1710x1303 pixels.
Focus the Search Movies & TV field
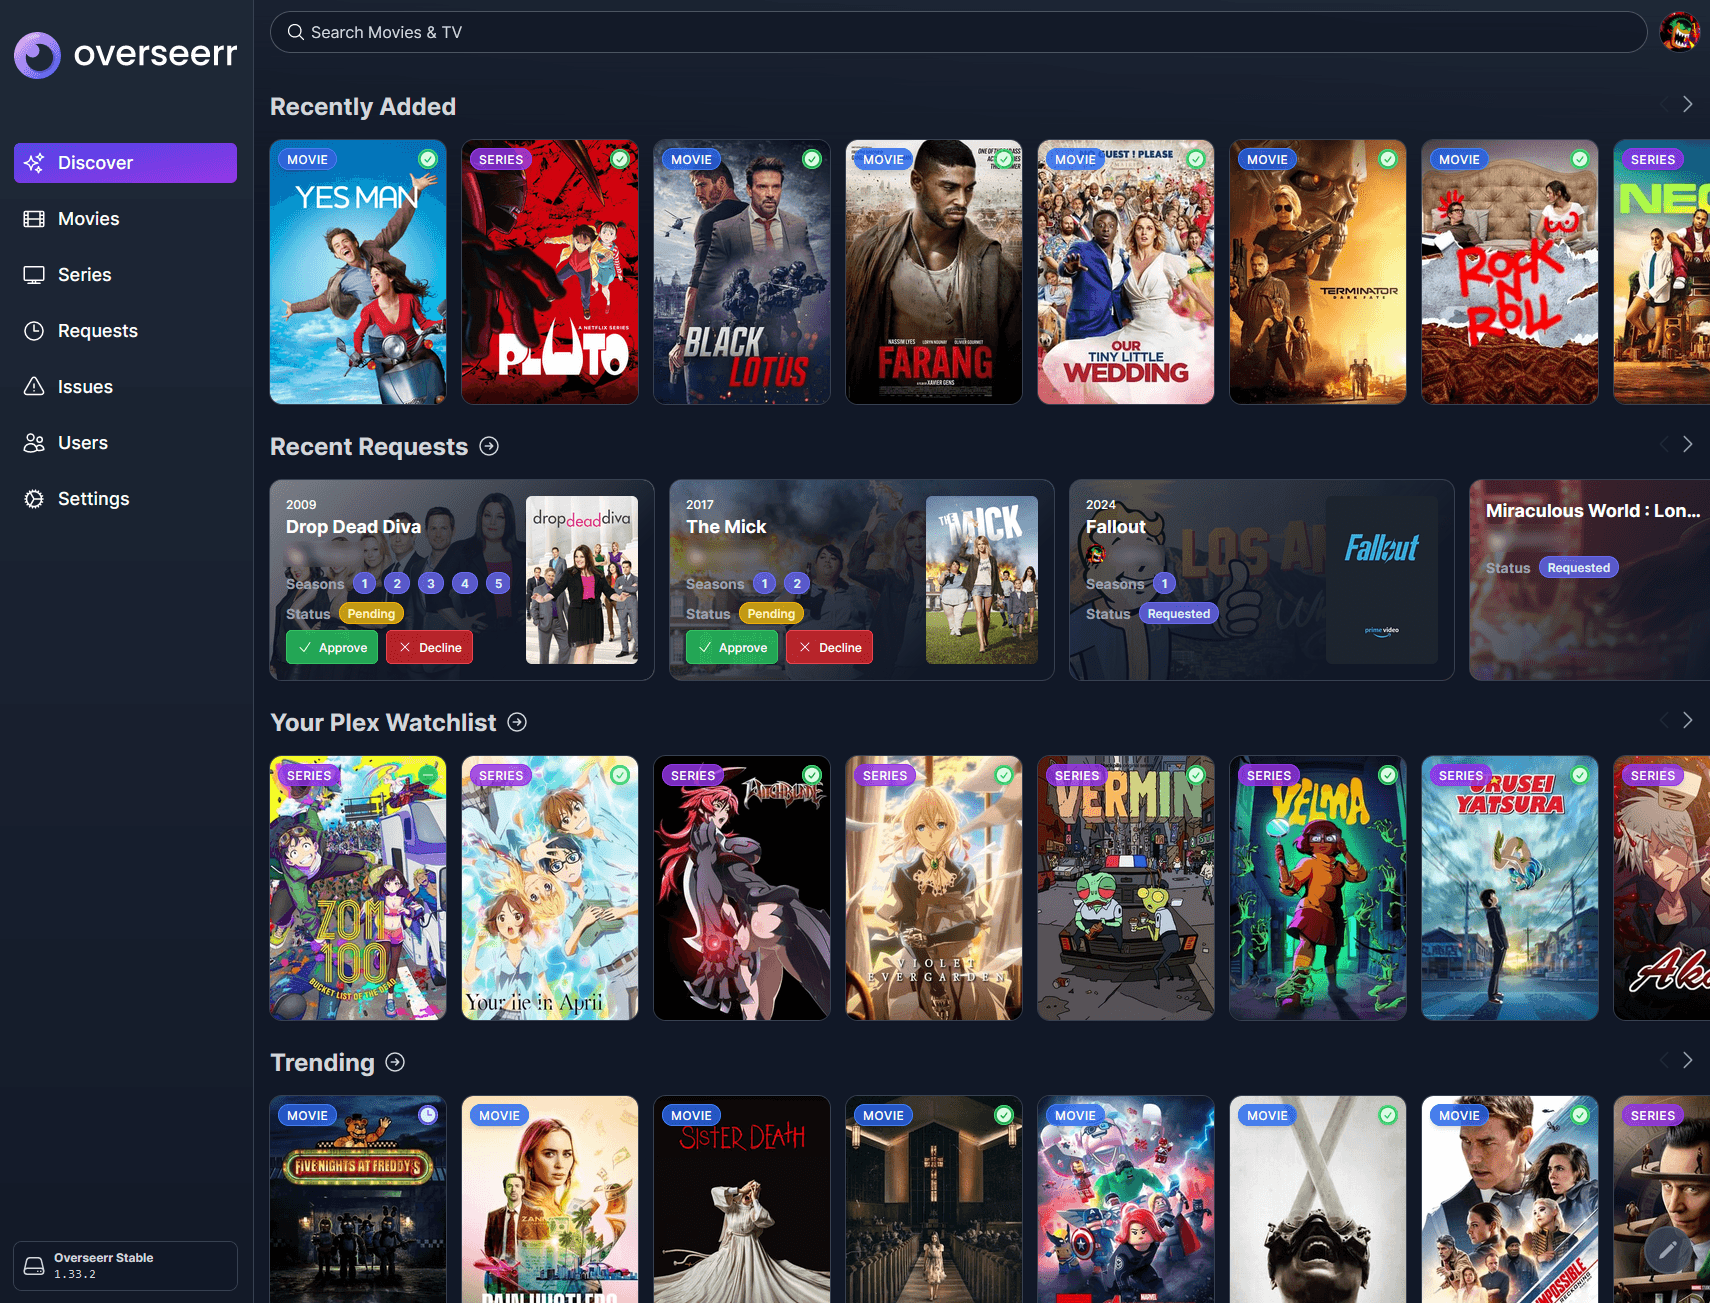tap(958, 32)
